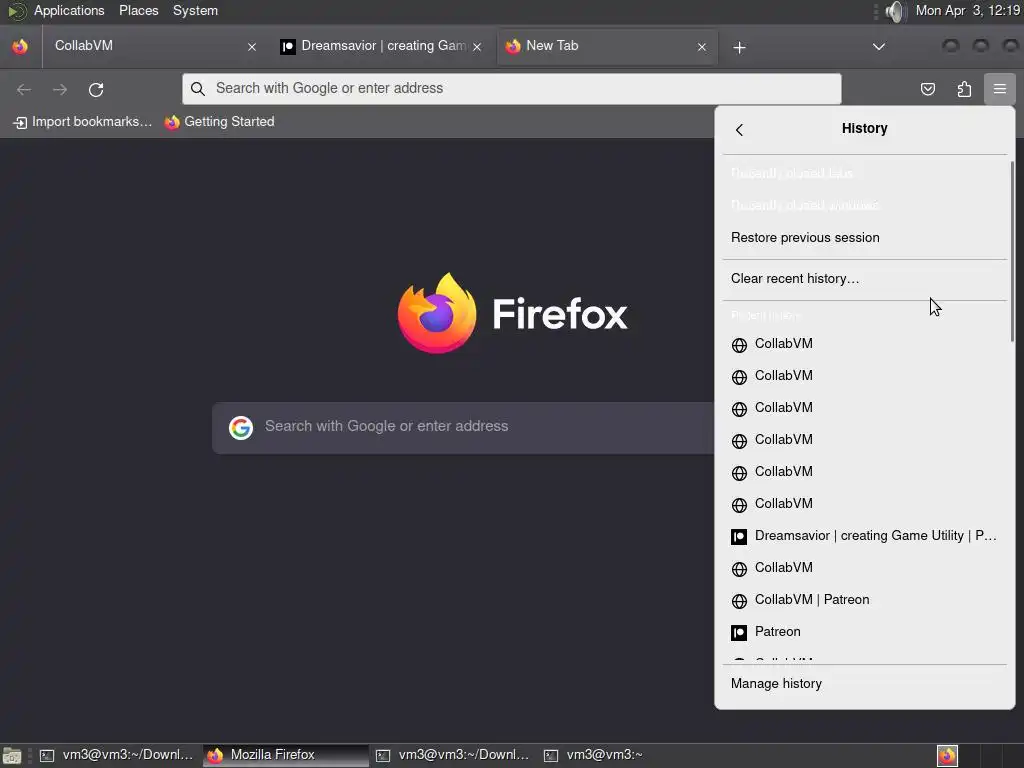The width and height of the screenshot is (1024, 768).
Task: Go back one page
Action: point(24,89)
